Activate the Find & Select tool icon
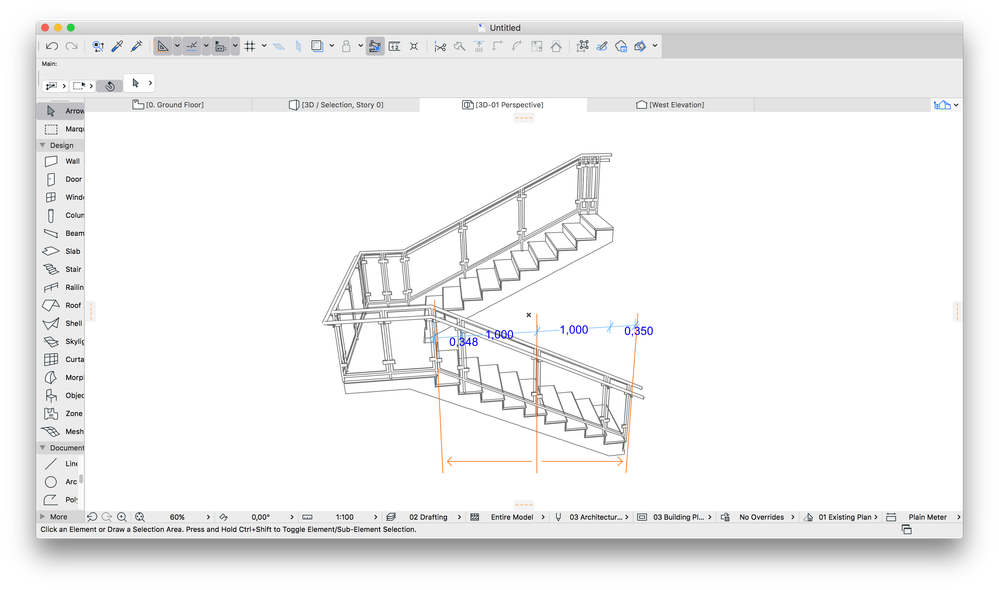This screenshot has width=999, height=590. 97,46
